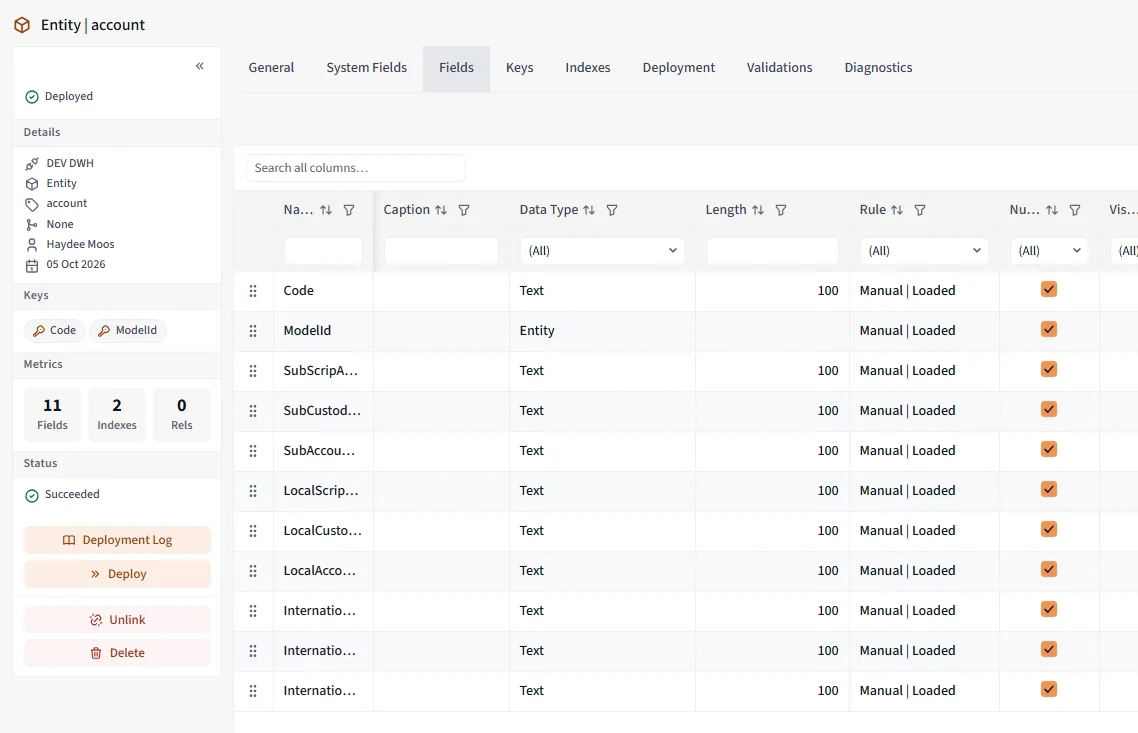Image resolution: width=1138 pixels, height=733 pixels.
Task: Open the Indexes tab
Action: click(x=587, y=67)
